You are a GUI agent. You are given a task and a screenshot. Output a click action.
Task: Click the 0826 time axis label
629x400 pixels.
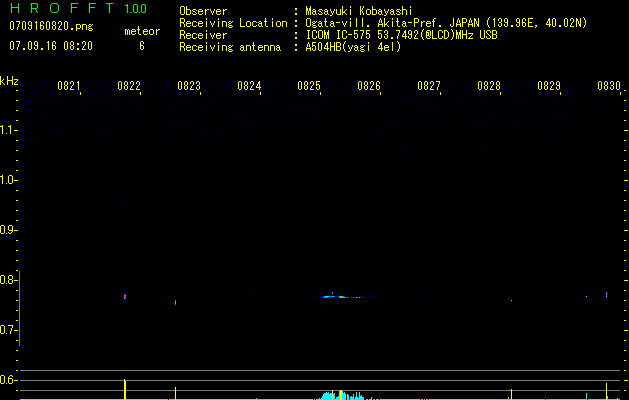click(369, 85)
